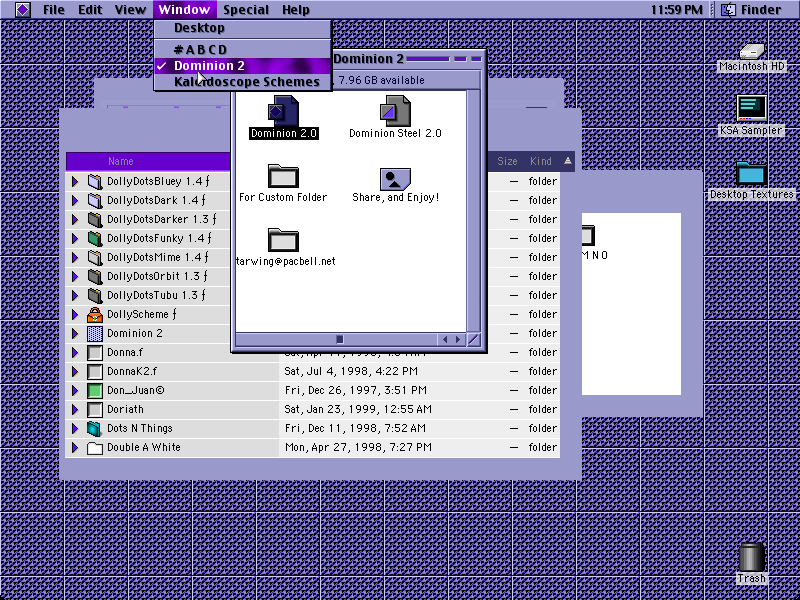Expand the DollyDotsFunky 1.4 ƒ disclosure triangle
The image size is (800, 600).
click(x=74, y=238)
